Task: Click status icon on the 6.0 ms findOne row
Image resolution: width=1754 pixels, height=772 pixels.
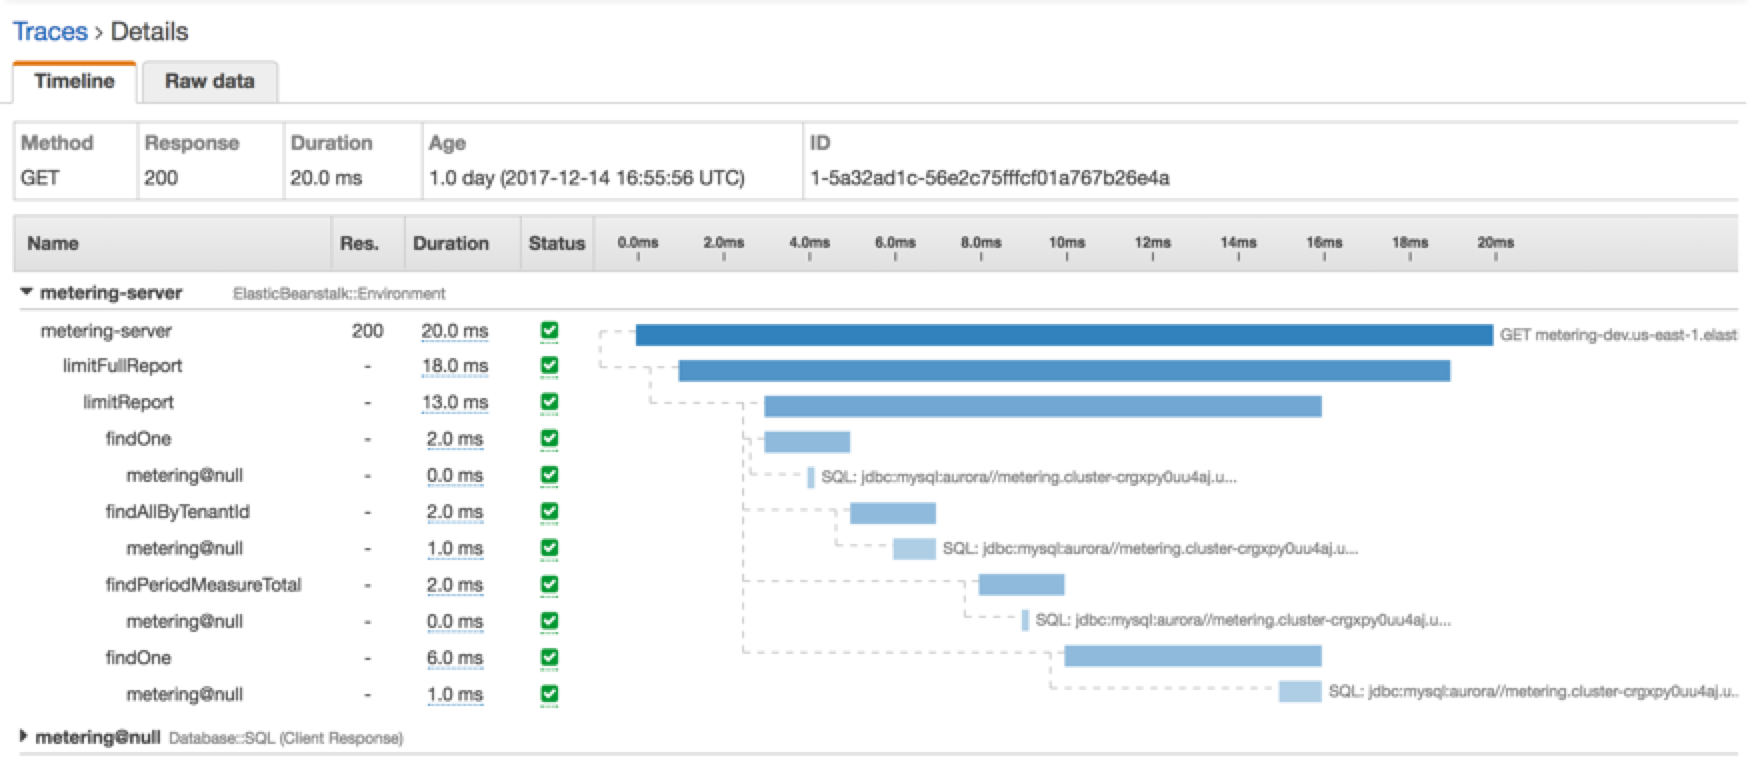Action: pos(549,658)
